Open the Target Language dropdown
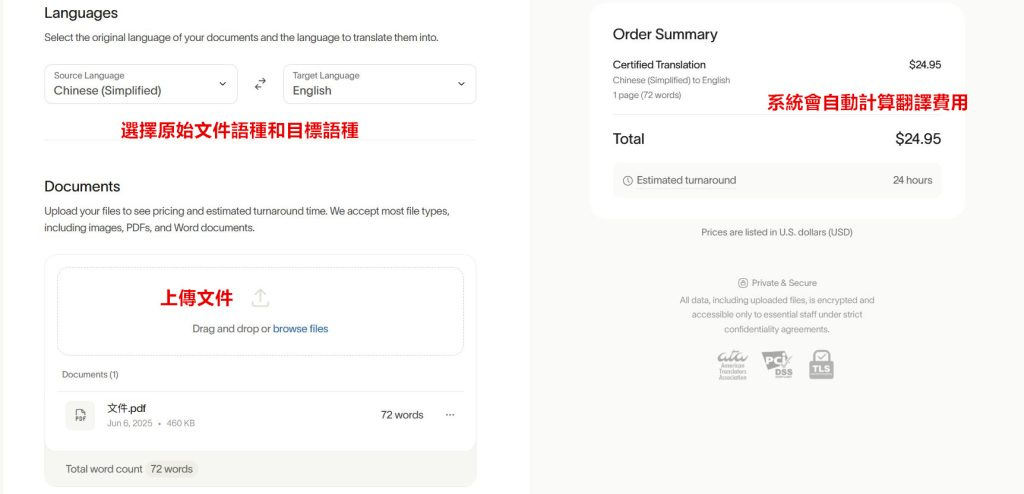 coord(379,84)
